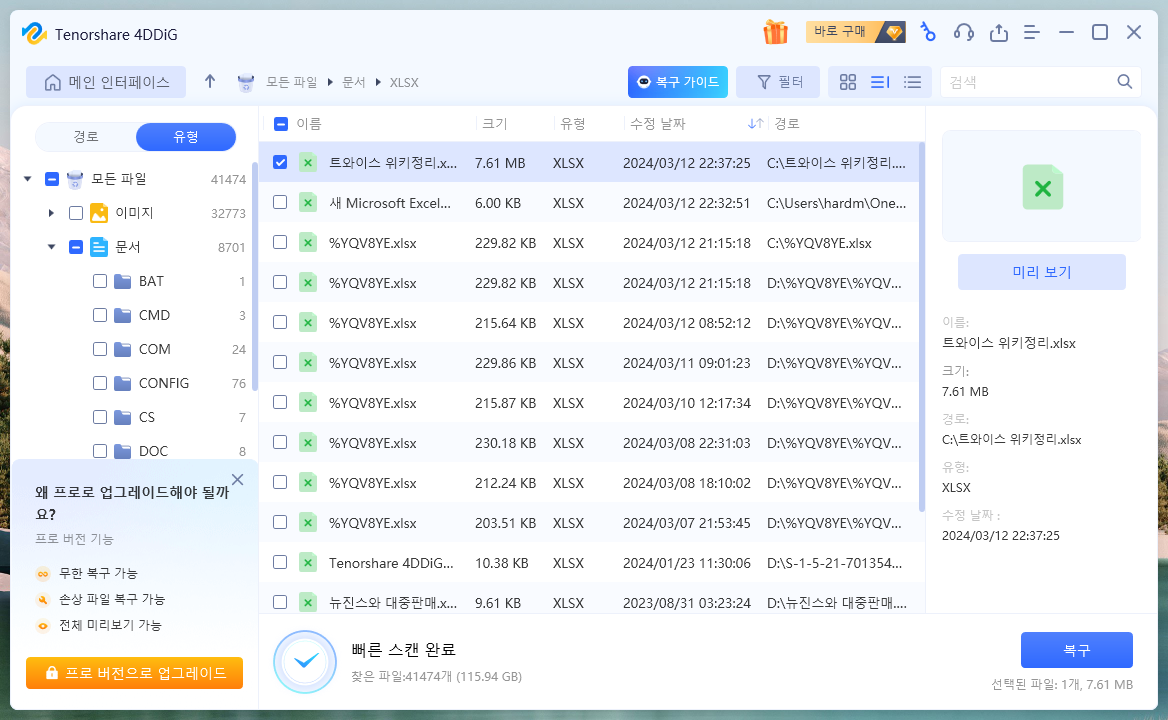
Task: Click the 미리 보기 preview button
Action: click(x=1041, y=272)
